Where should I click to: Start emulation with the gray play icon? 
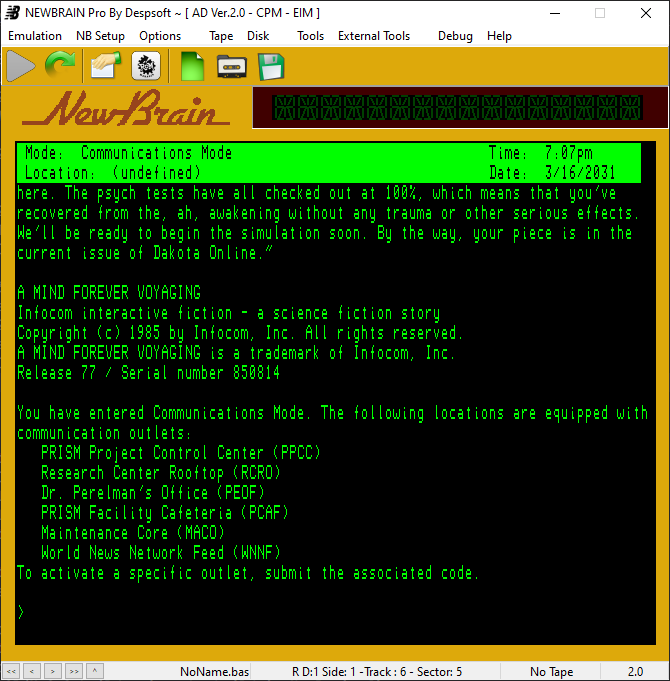[20, 66]
